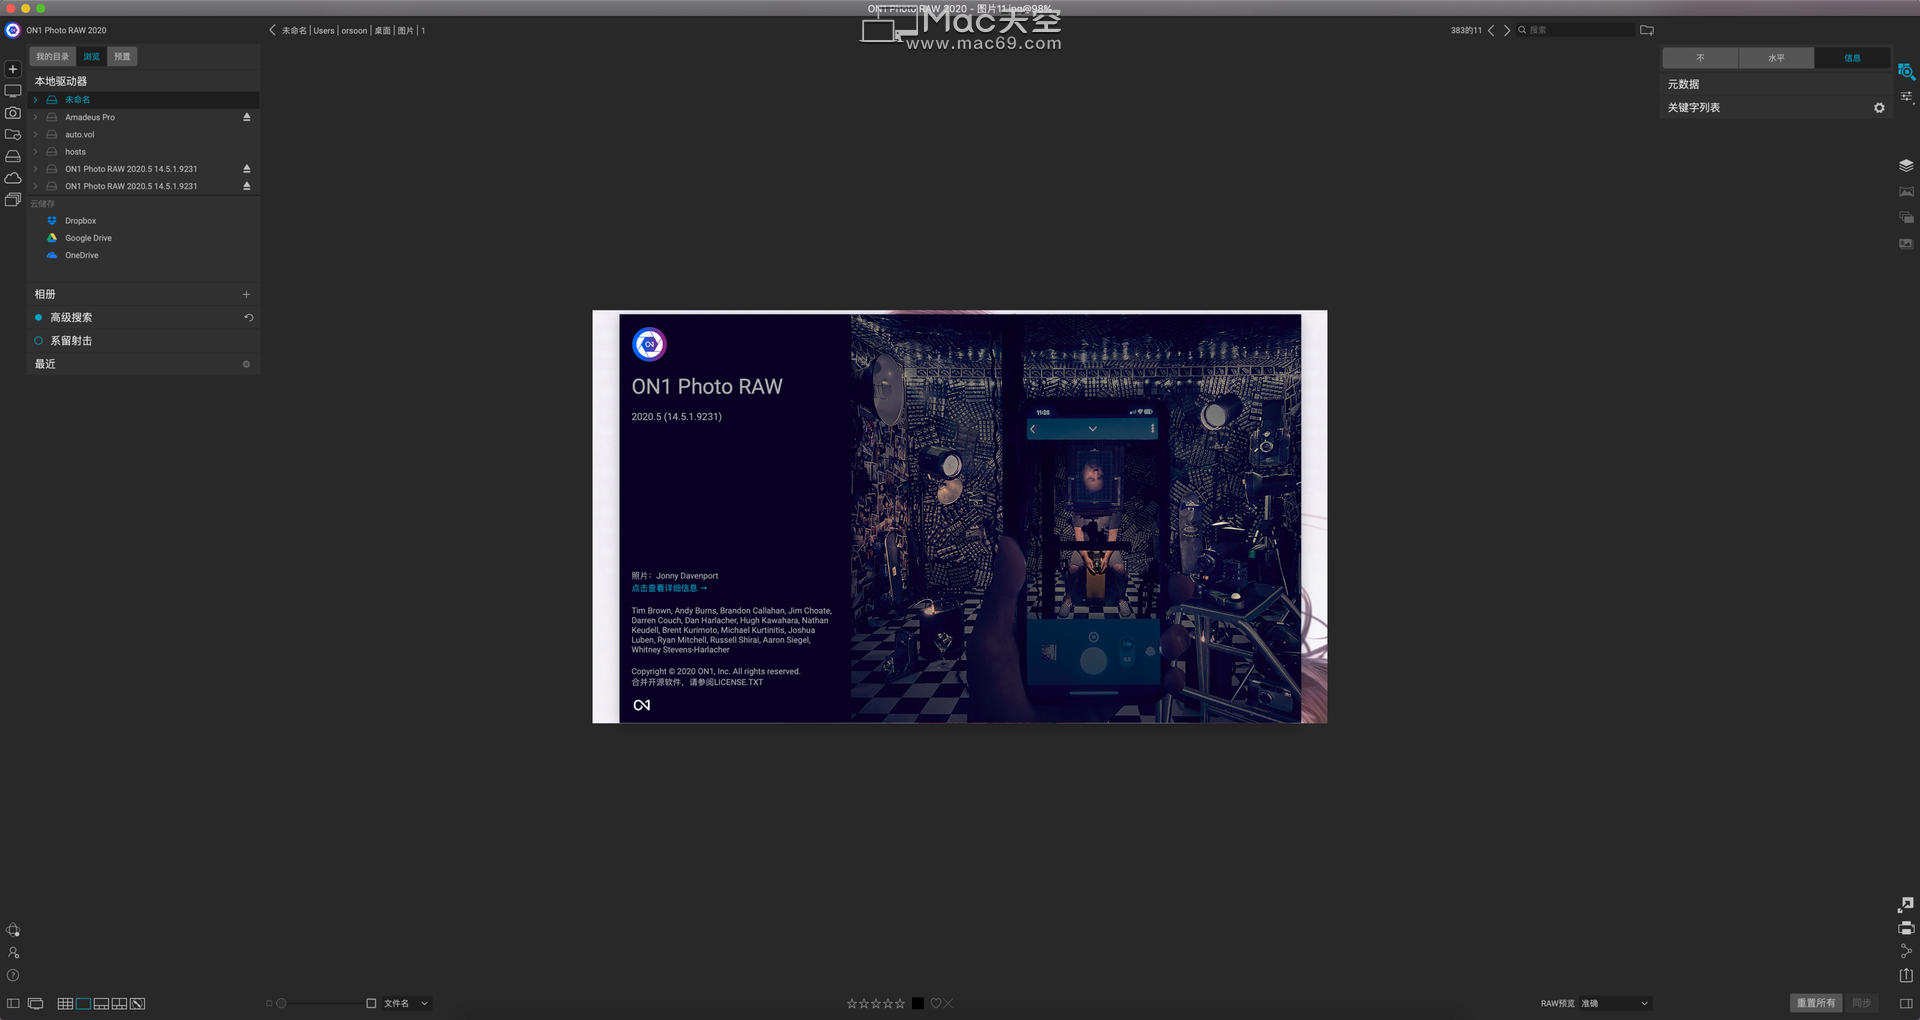The width and height of the screenshot is (1920, 1020).
Task: Eject the Amadeus Pro drive
Action: tap(247, 117)
